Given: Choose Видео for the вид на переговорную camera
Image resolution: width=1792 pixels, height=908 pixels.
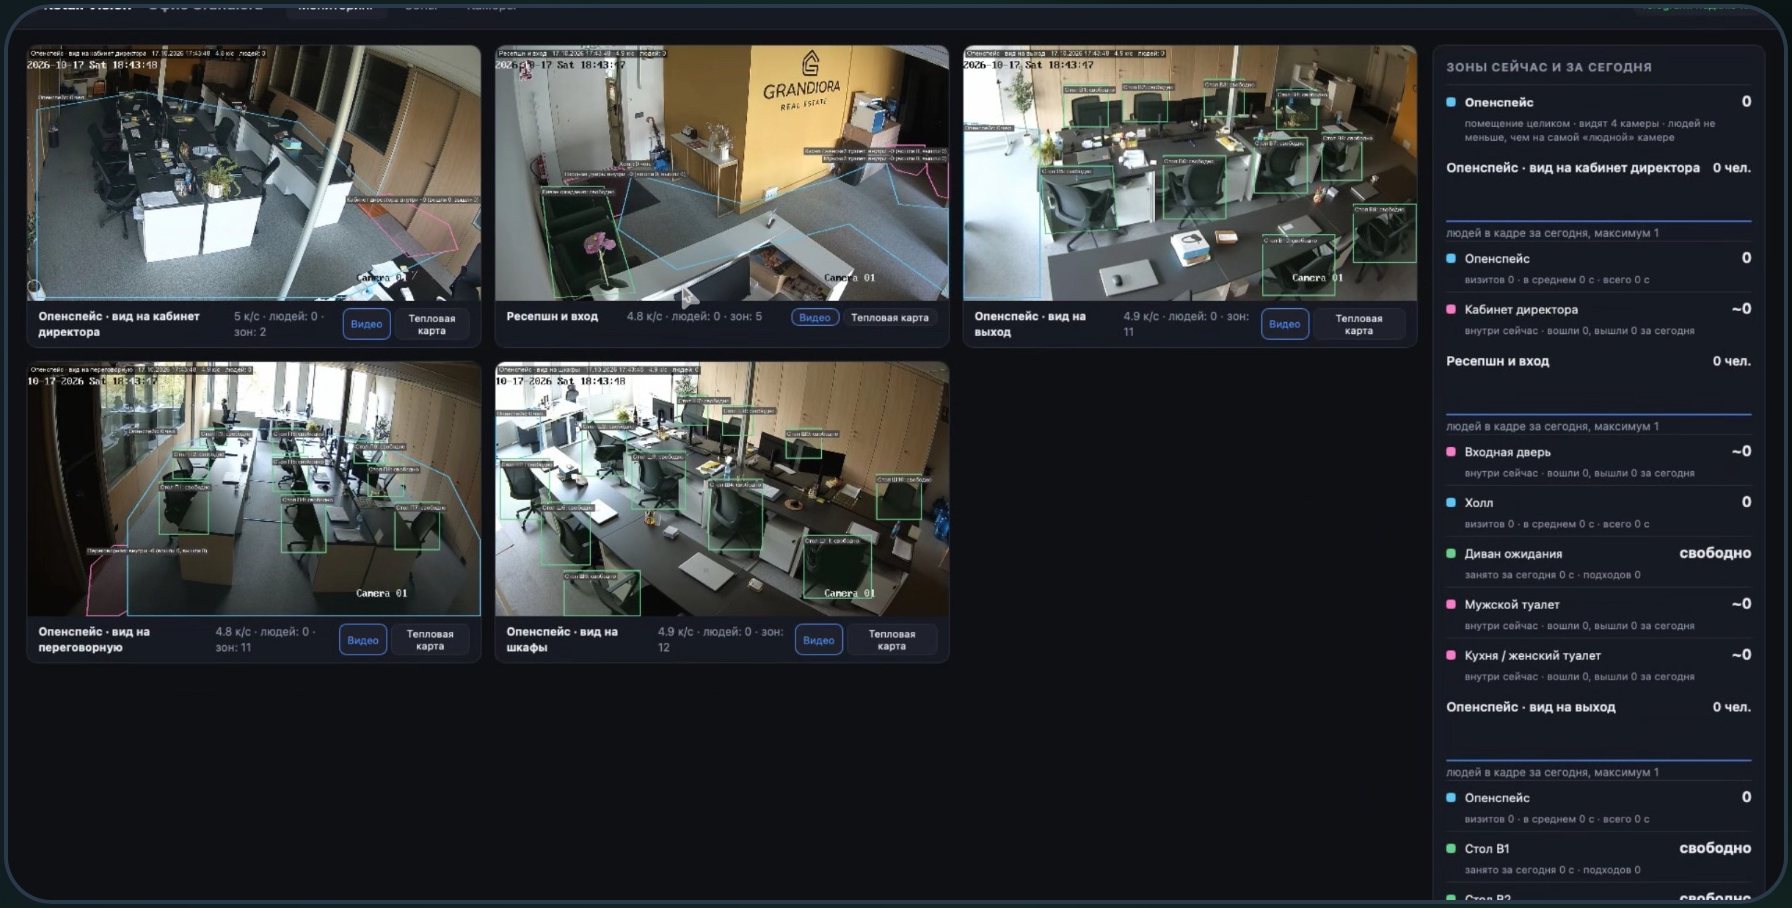Looking at the screenshot, I should 363,640.
